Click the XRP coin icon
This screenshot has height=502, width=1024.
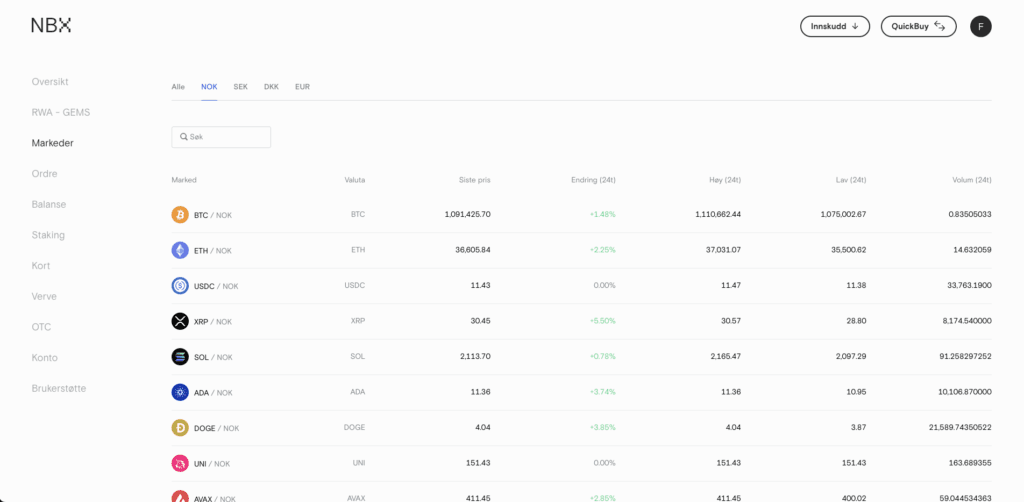(180, 321)
